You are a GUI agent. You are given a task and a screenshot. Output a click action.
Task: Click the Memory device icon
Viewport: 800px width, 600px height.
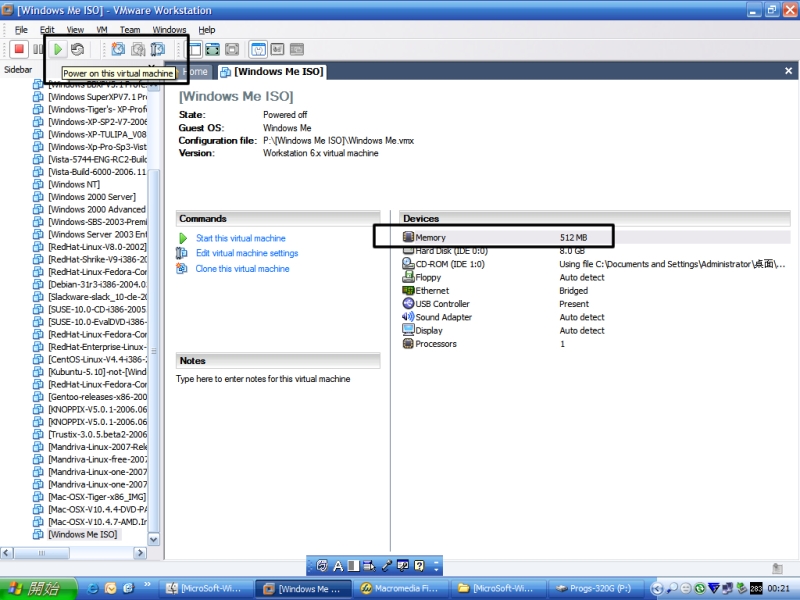[408, 237]
